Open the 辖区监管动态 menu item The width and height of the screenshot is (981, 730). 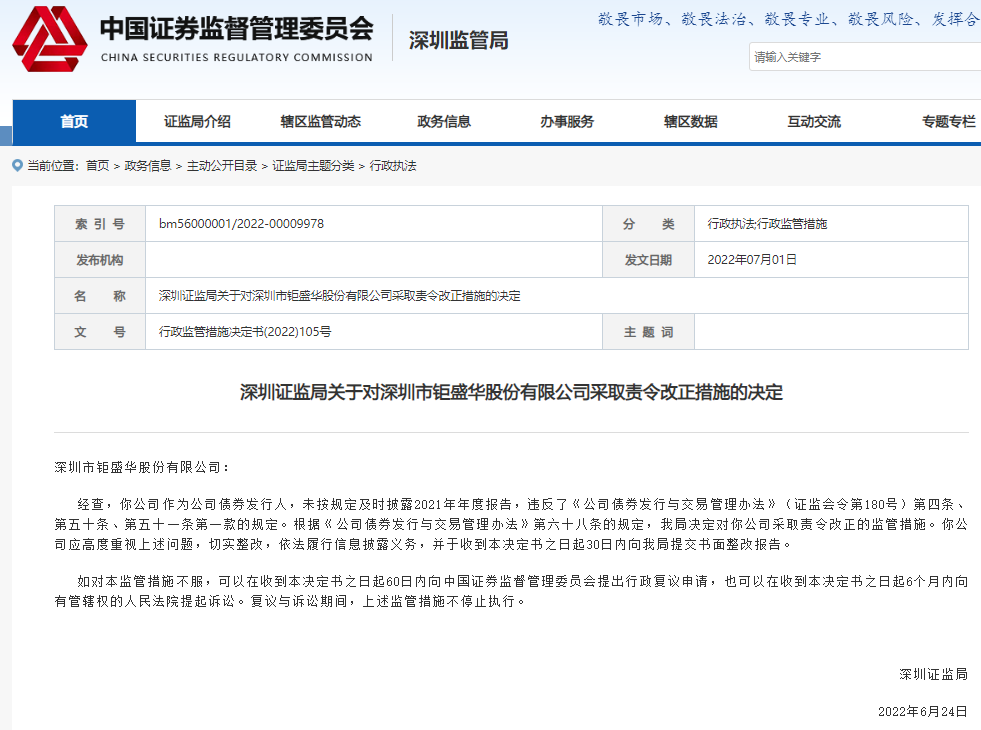pyautogui.click(x=320, y=121)
